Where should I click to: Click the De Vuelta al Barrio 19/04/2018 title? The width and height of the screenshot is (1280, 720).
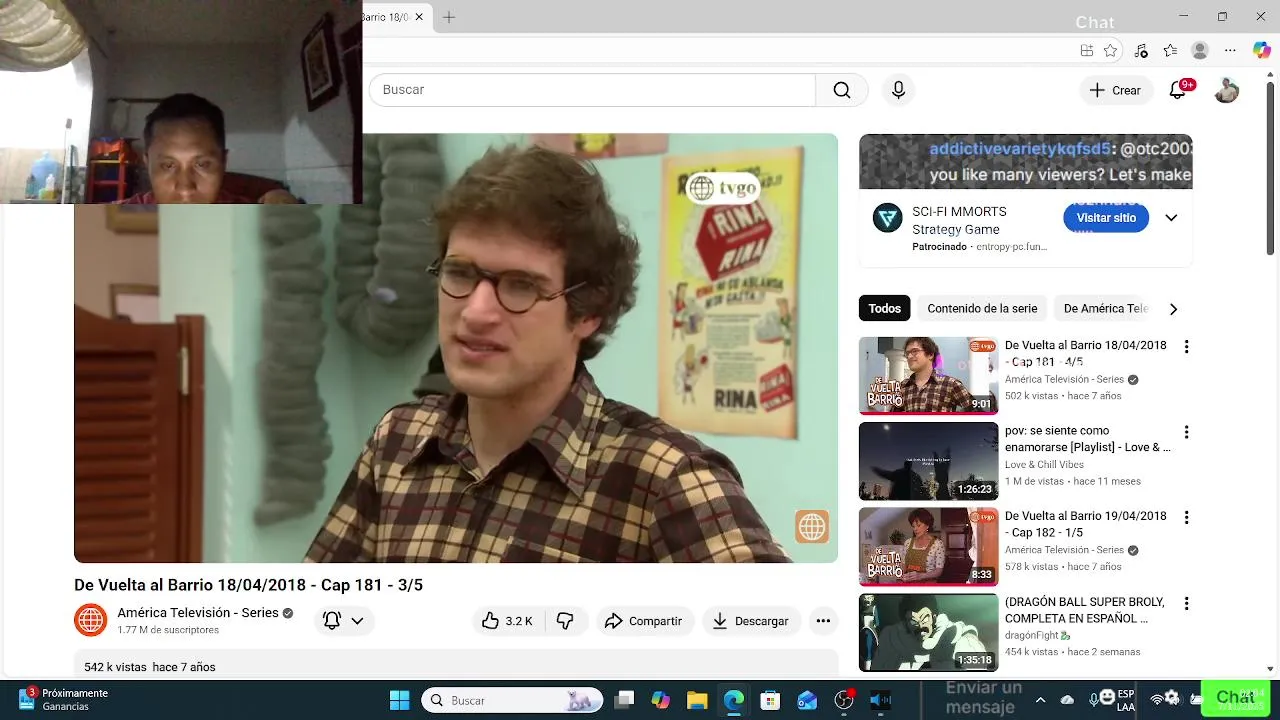click(x=1086, y=524)
